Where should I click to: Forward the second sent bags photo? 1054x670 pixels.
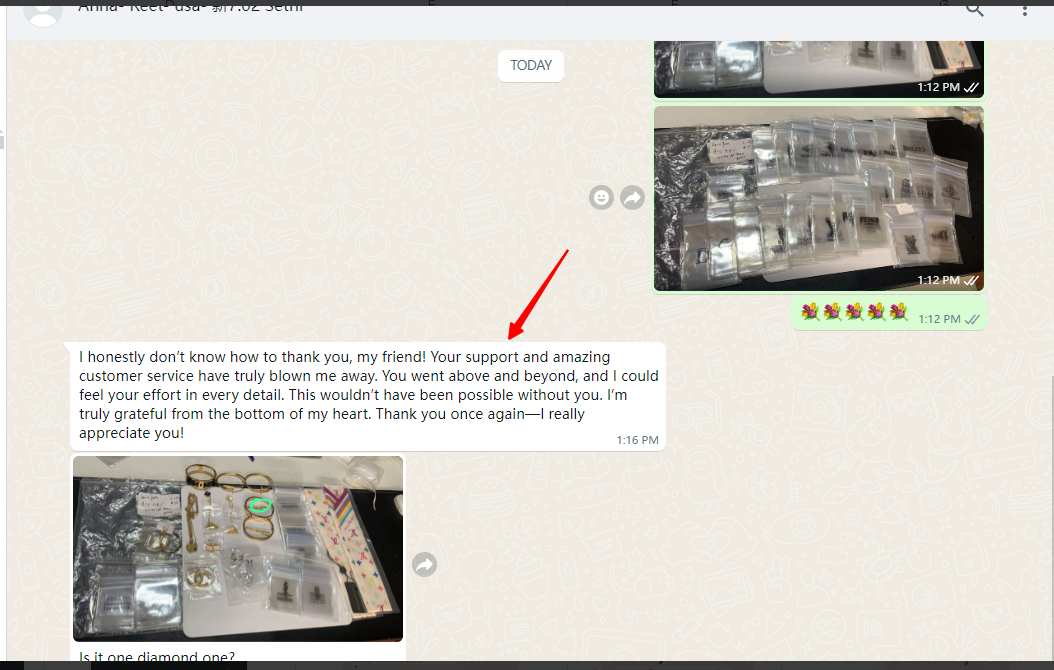click(632, 198)
